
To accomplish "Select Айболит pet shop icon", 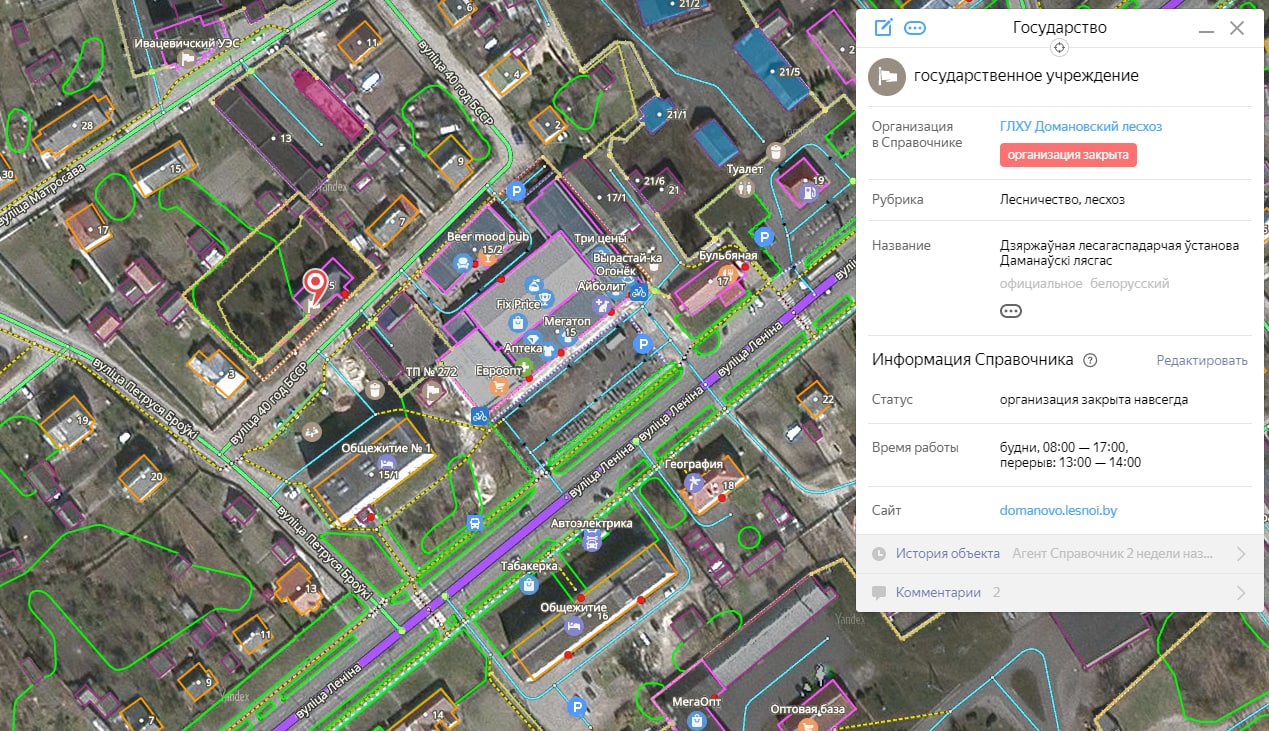I will [603, 307].
